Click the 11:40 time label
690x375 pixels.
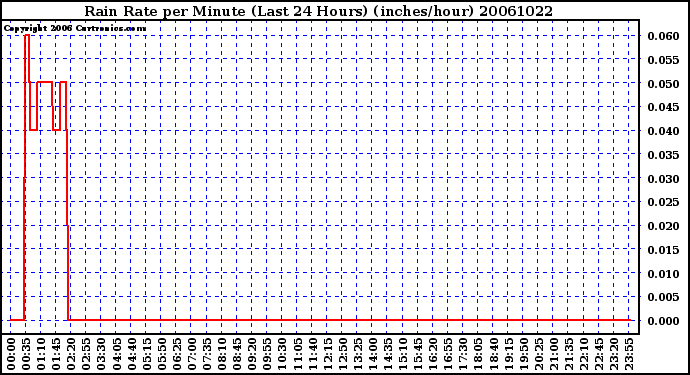[312, 354]
